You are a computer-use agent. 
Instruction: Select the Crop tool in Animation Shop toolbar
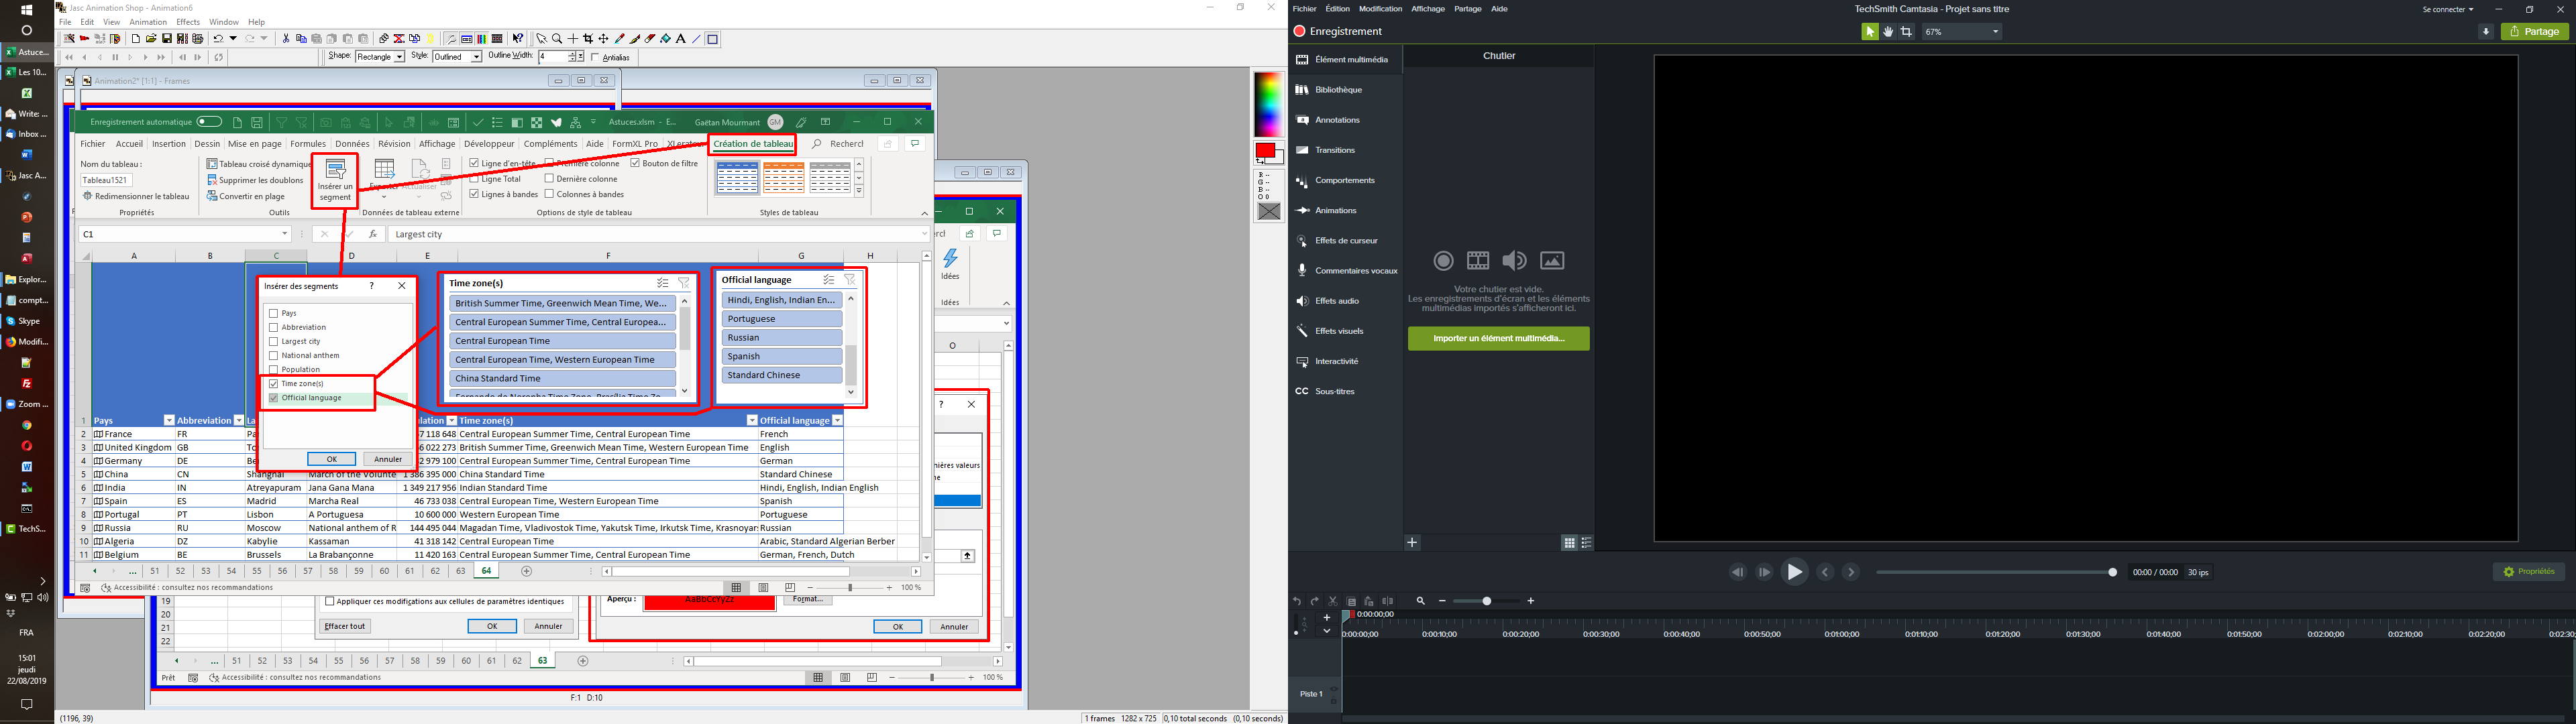pos(588,39)
